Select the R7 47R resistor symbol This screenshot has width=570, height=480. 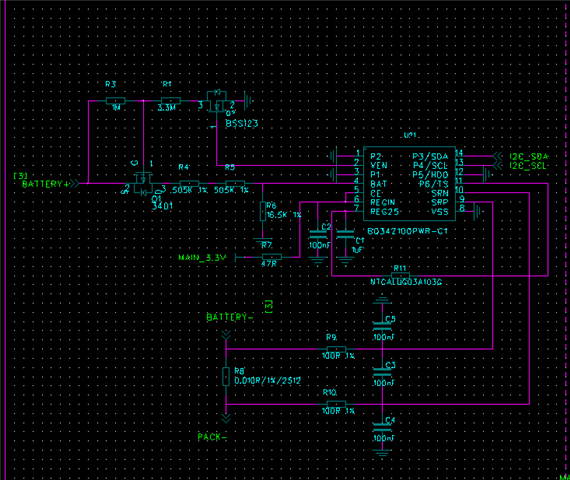[x=272, y=257]
